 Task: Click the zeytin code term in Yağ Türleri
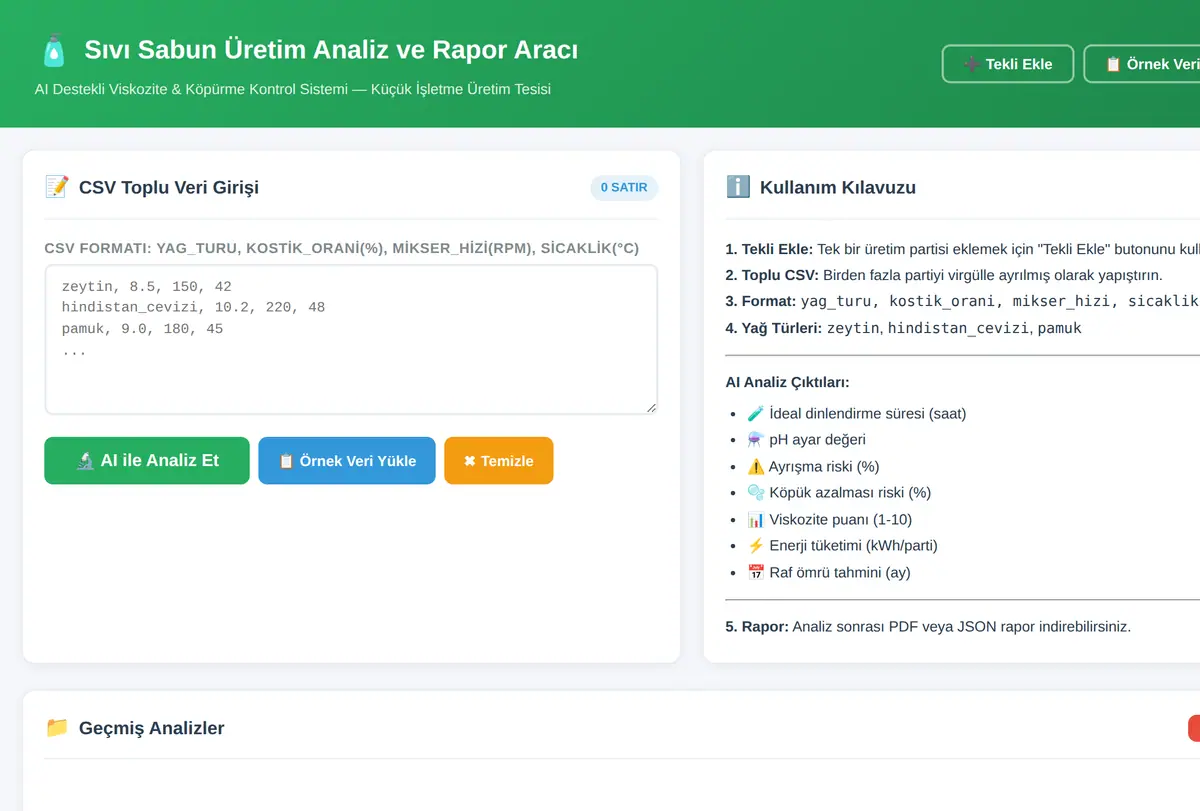(853, 328)
